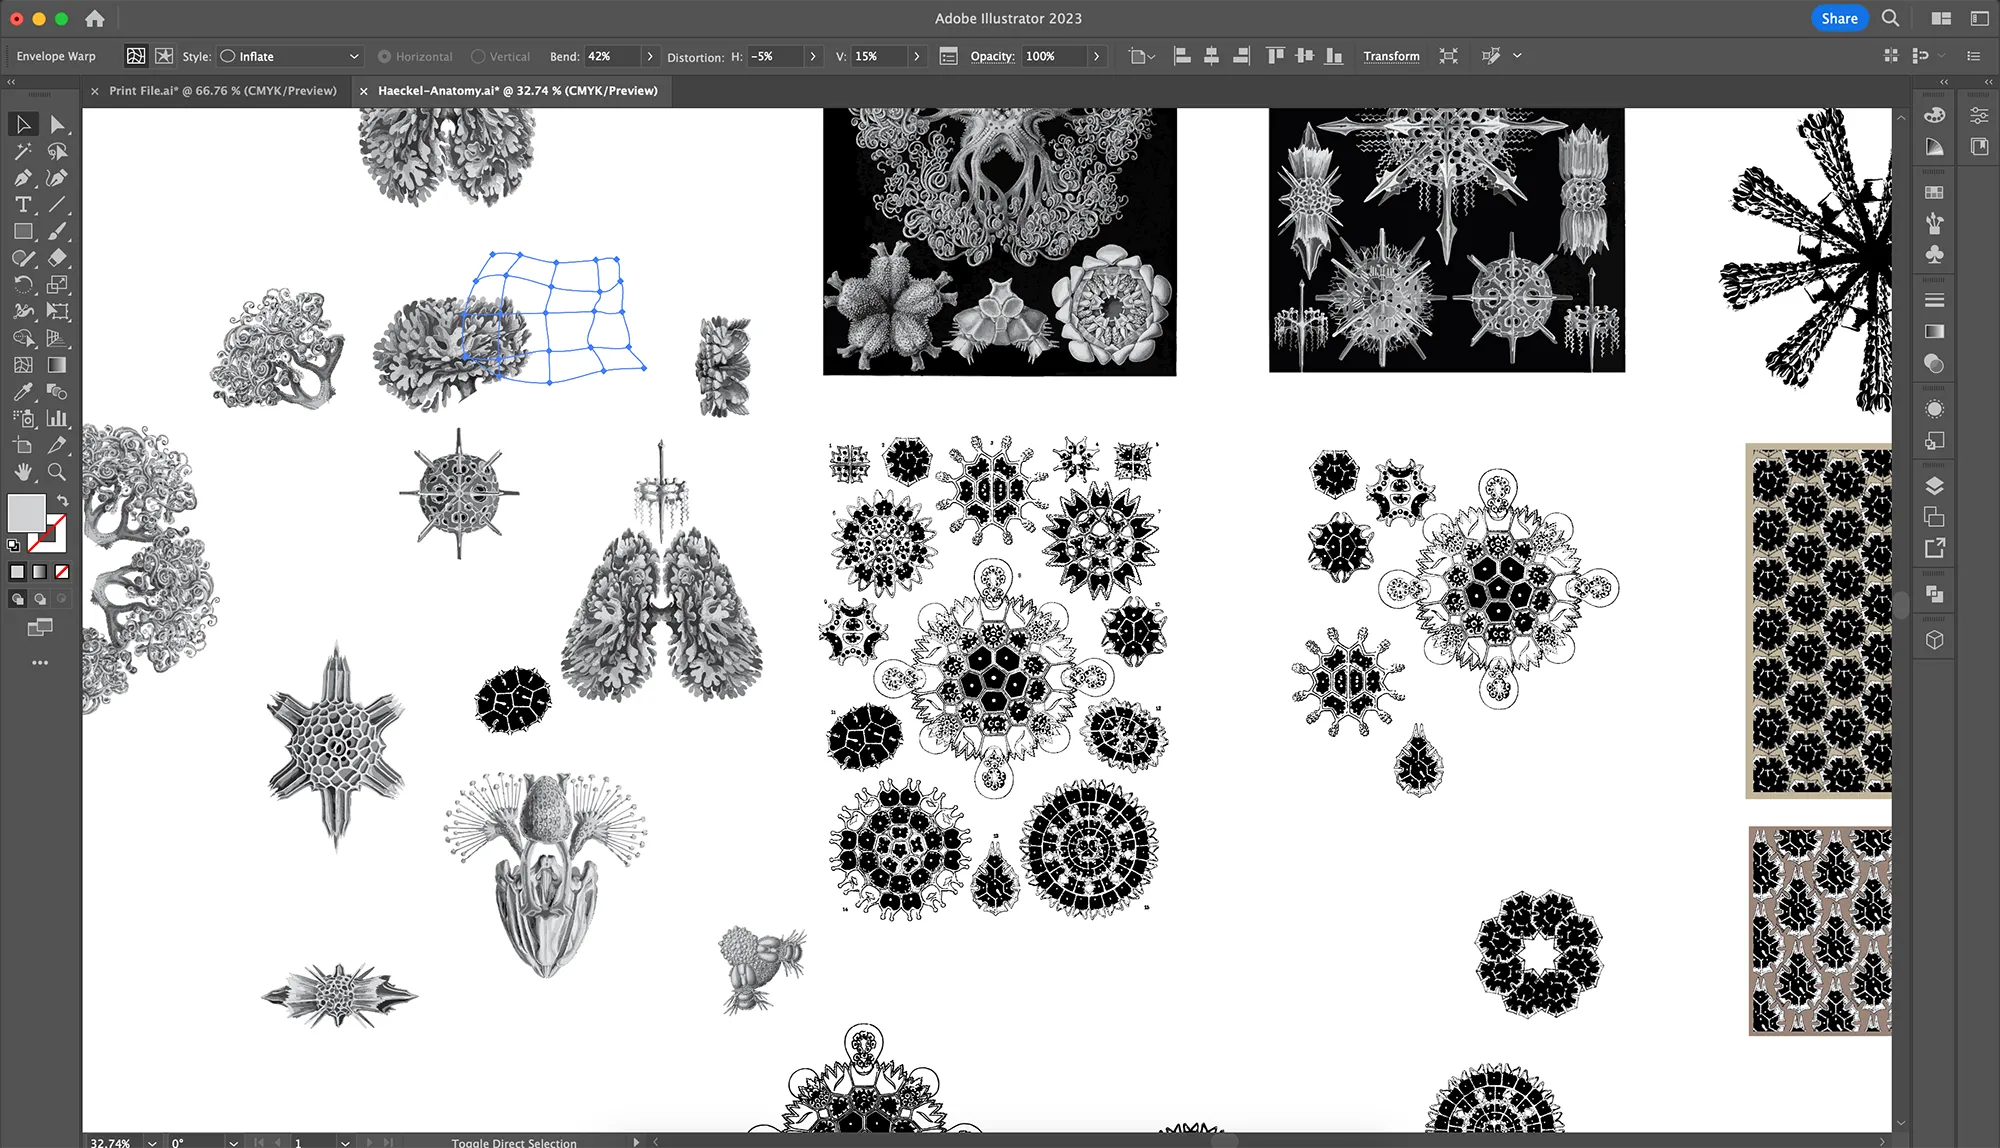
Task: Choose the Column Graph tool
Action: pyautogui.click(x=57, y=419)
